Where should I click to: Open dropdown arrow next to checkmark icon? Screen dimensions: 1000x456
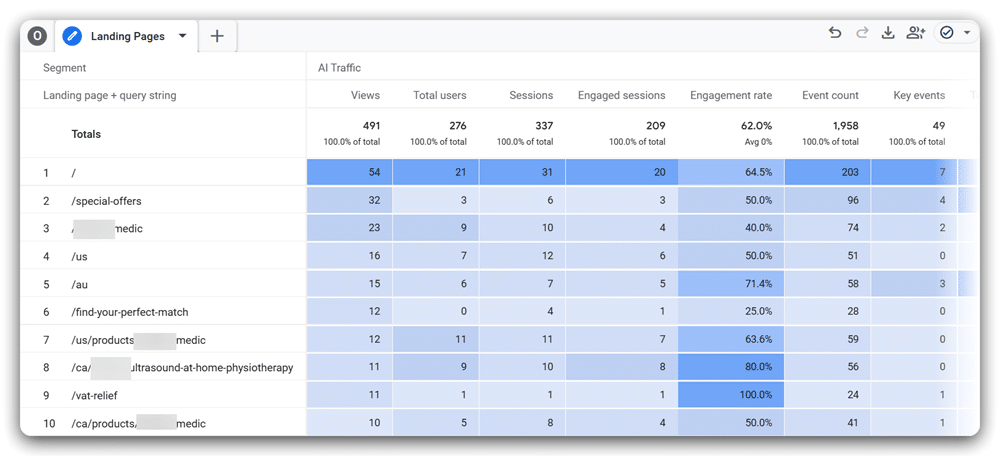coord(967,33)
